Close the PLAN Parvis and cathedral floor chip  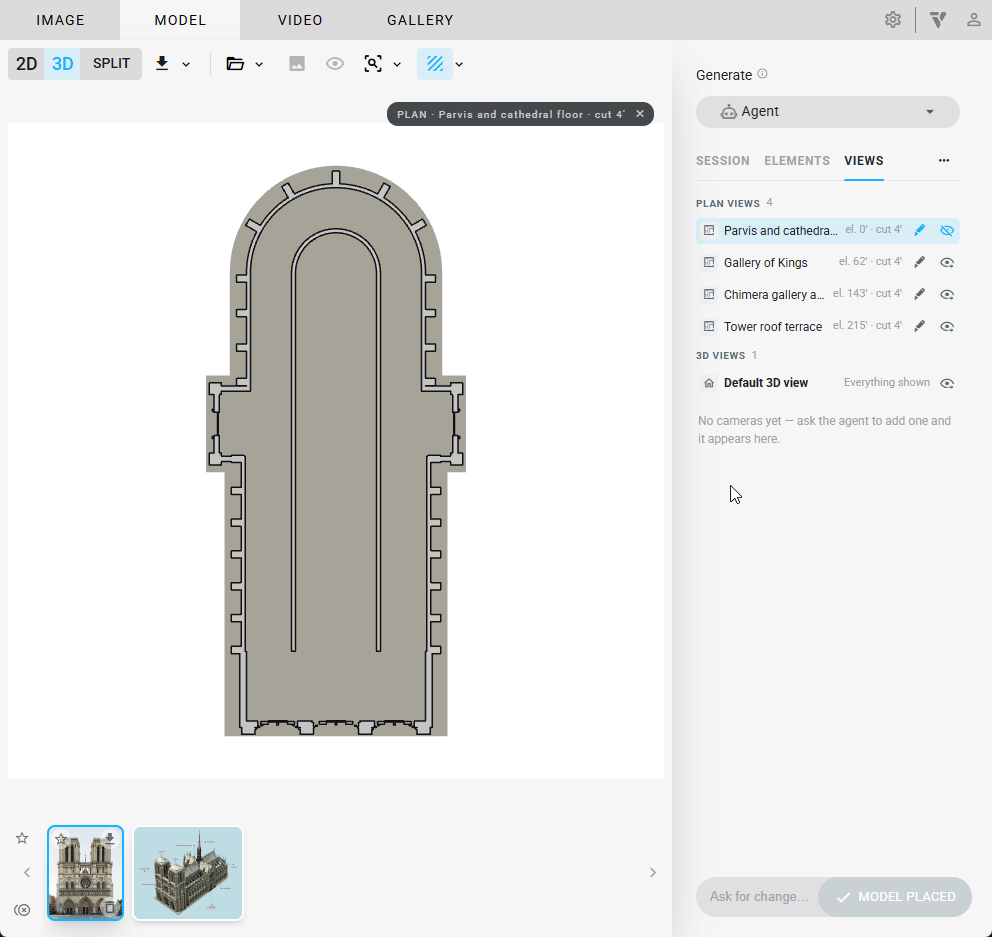[640, 114]
